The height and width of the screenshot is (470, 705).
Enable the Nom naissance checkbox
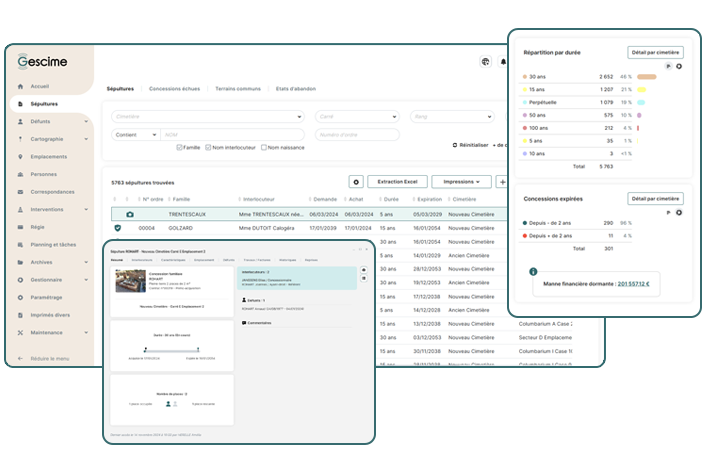pos(263,147)
